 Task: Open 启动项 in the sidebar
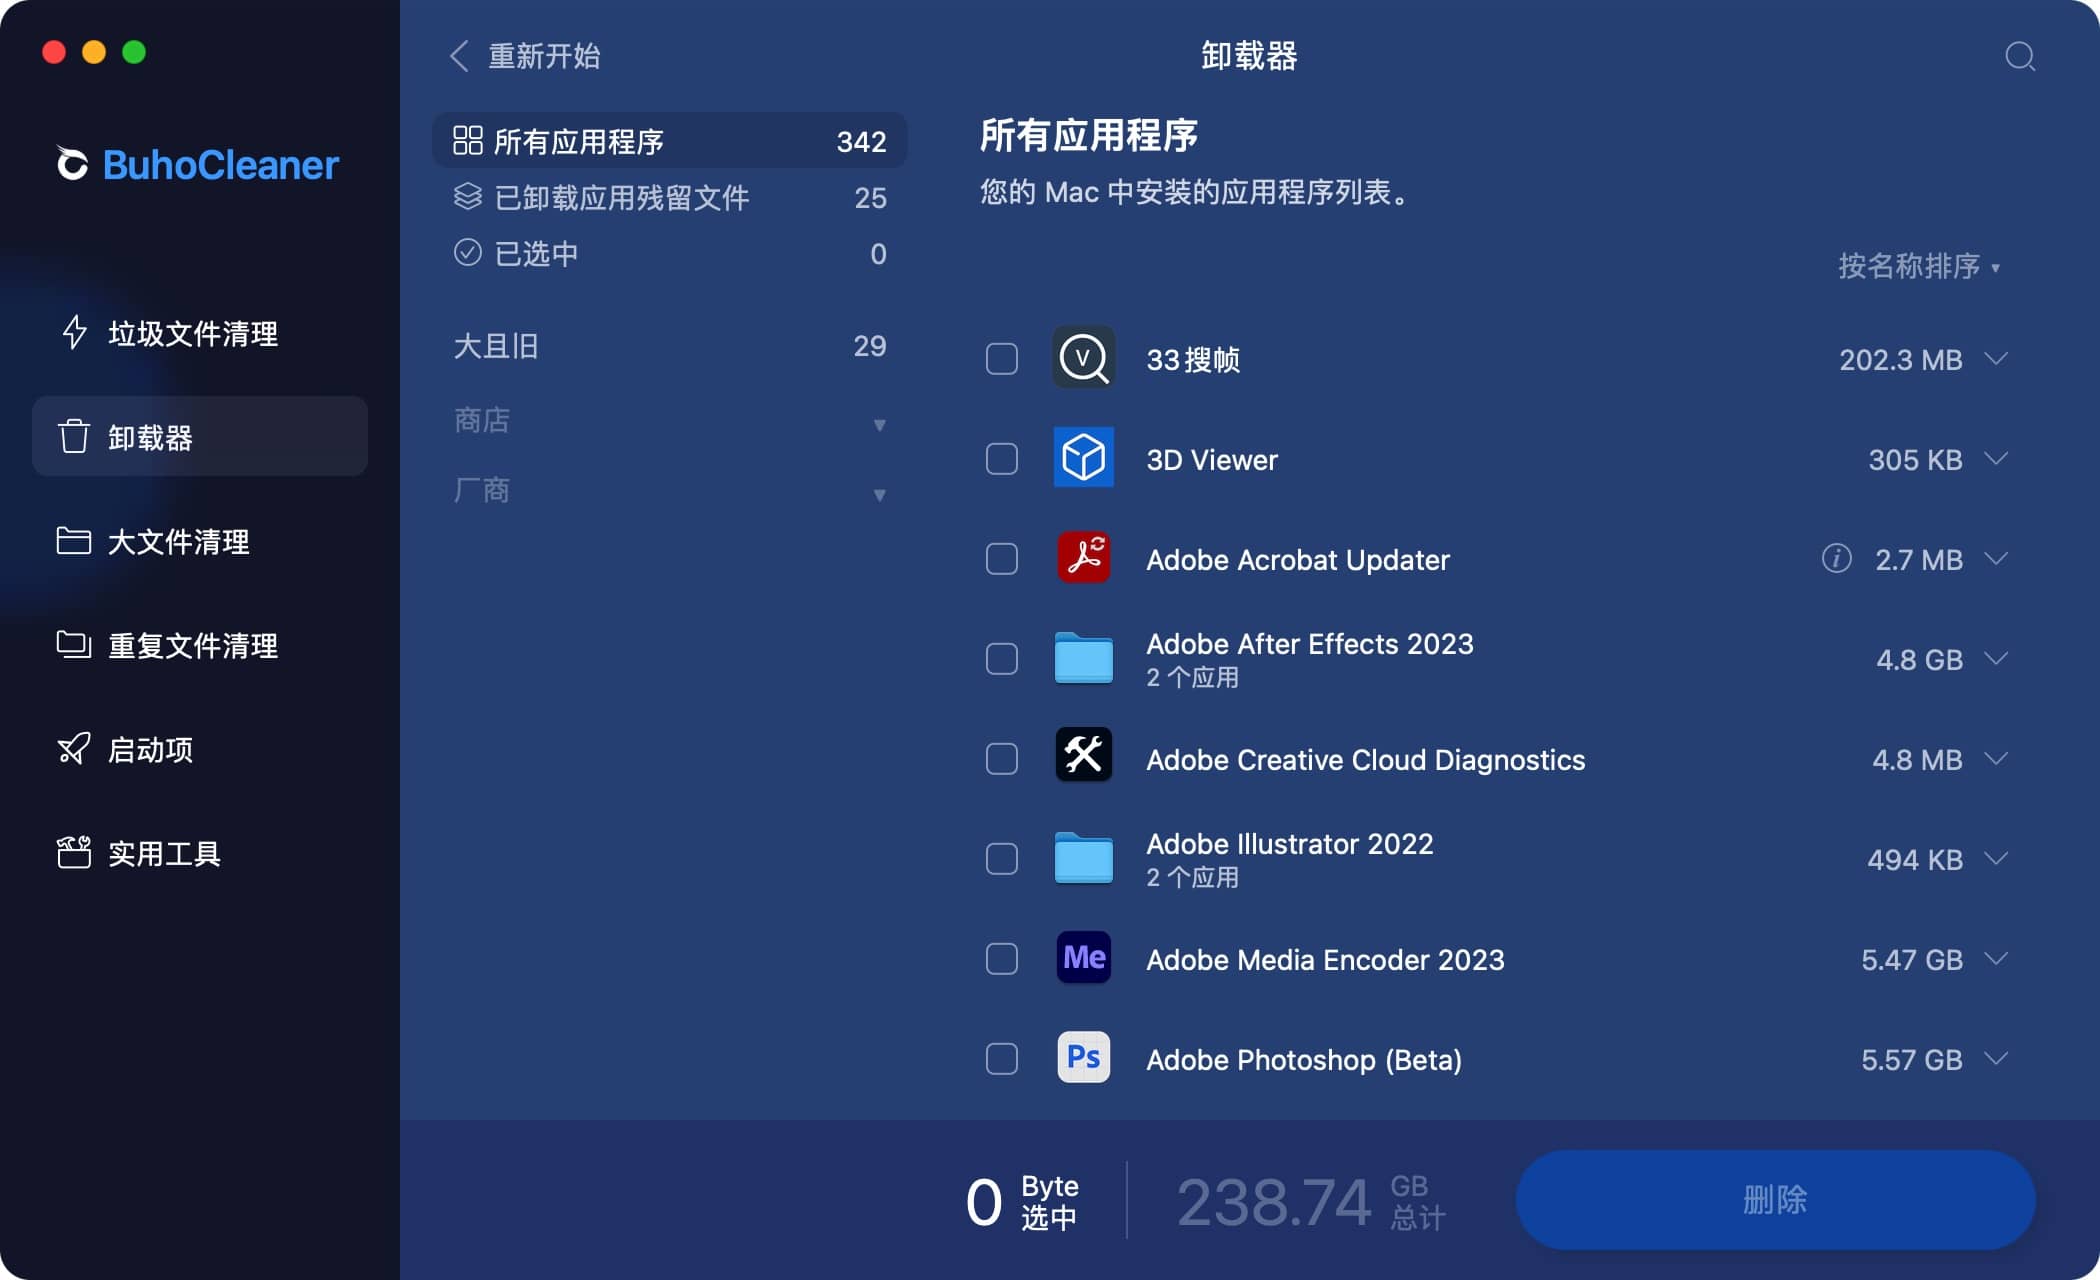[200, 749]
